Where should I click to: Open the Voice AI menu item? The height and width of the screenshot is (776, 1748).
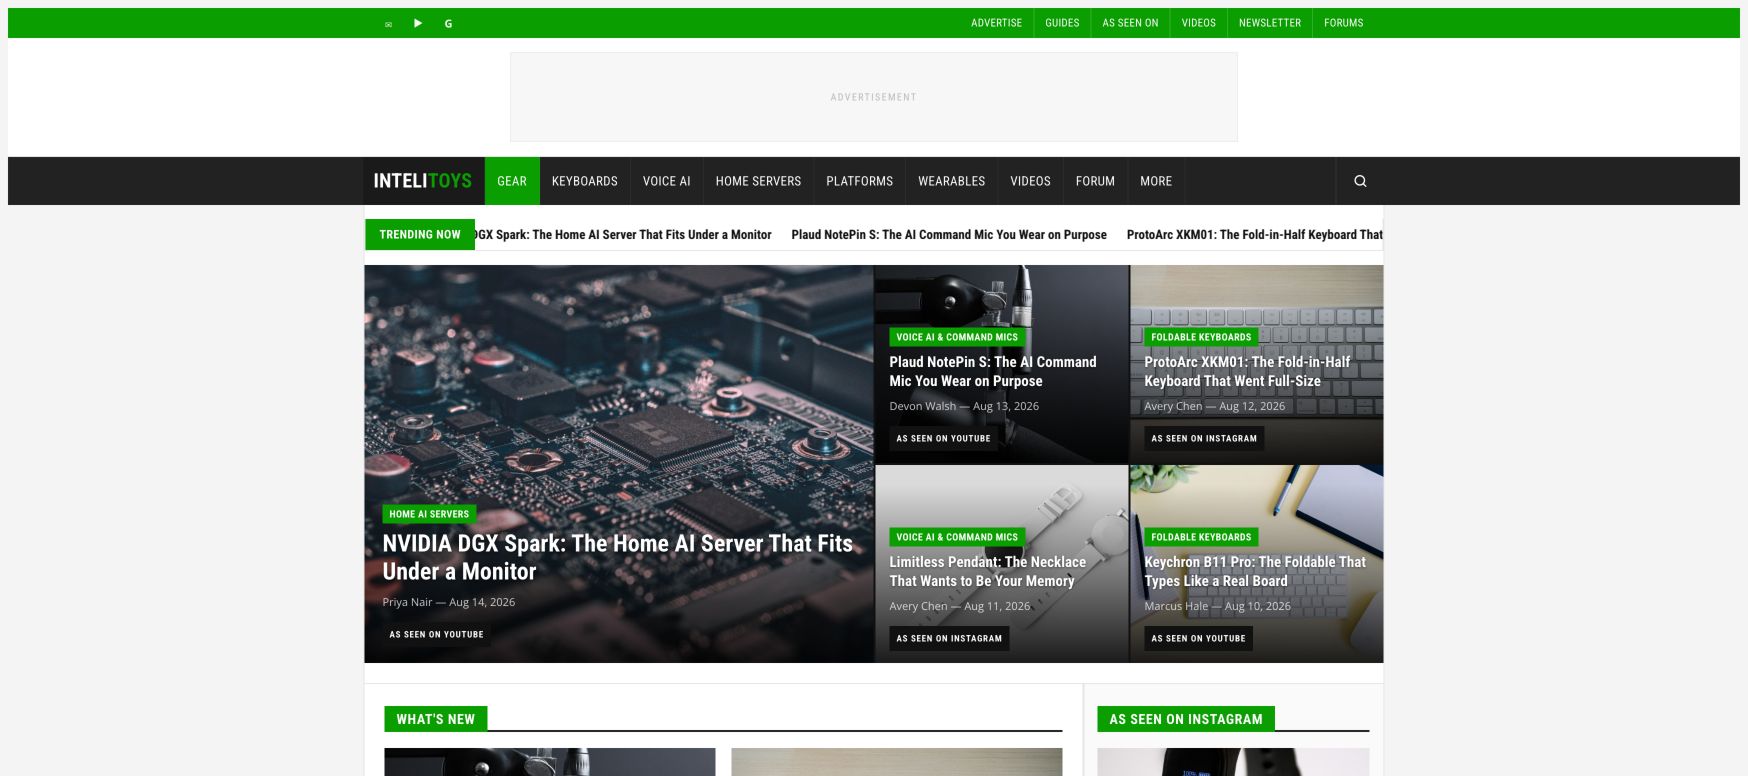point(666,181)
